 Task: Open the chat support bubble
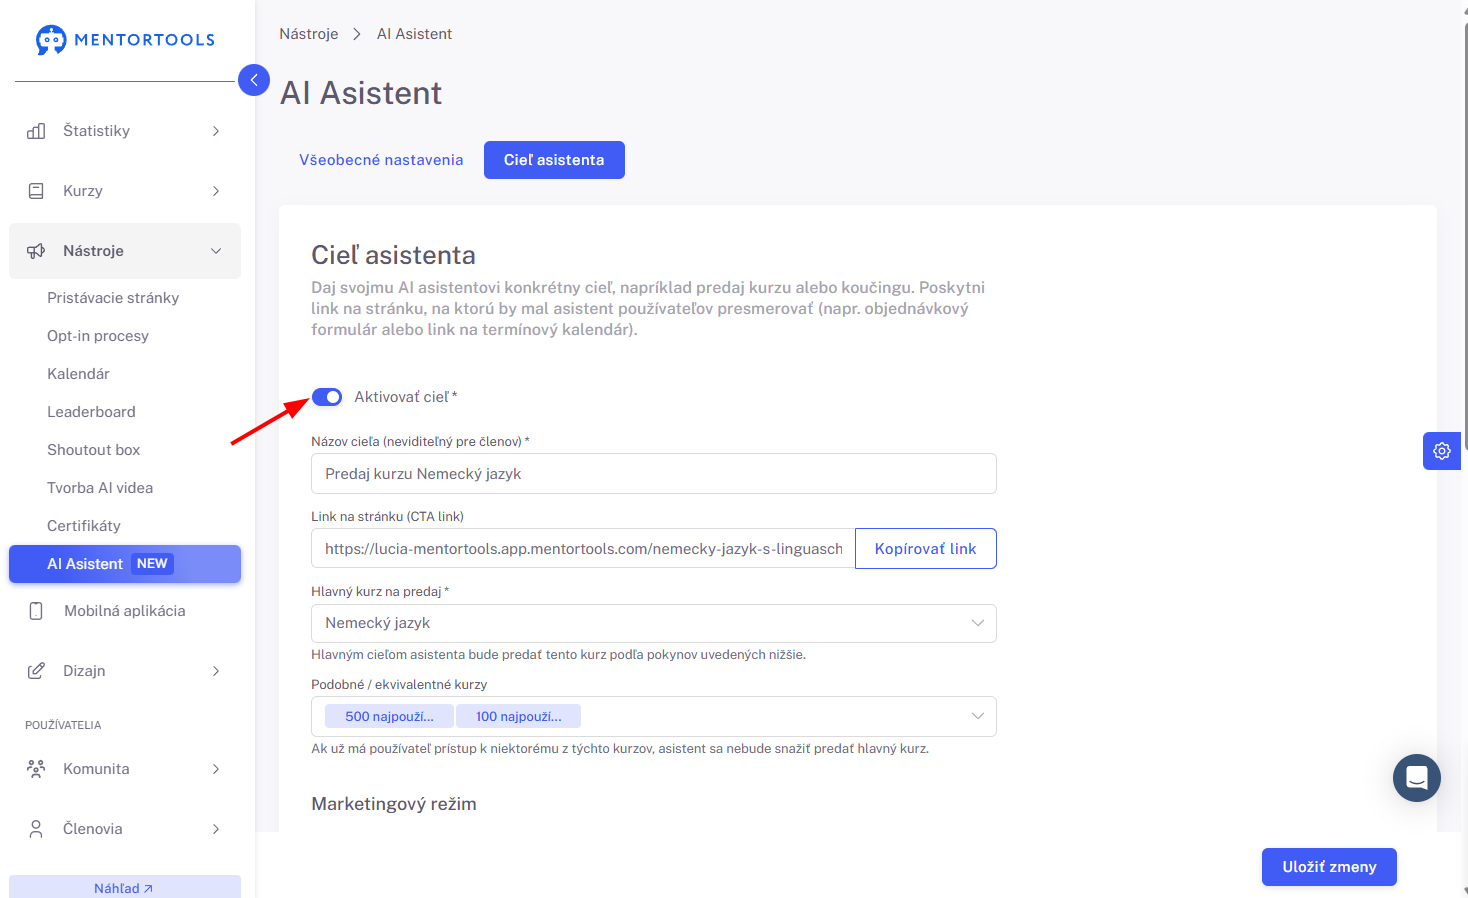coord(1417,778)
